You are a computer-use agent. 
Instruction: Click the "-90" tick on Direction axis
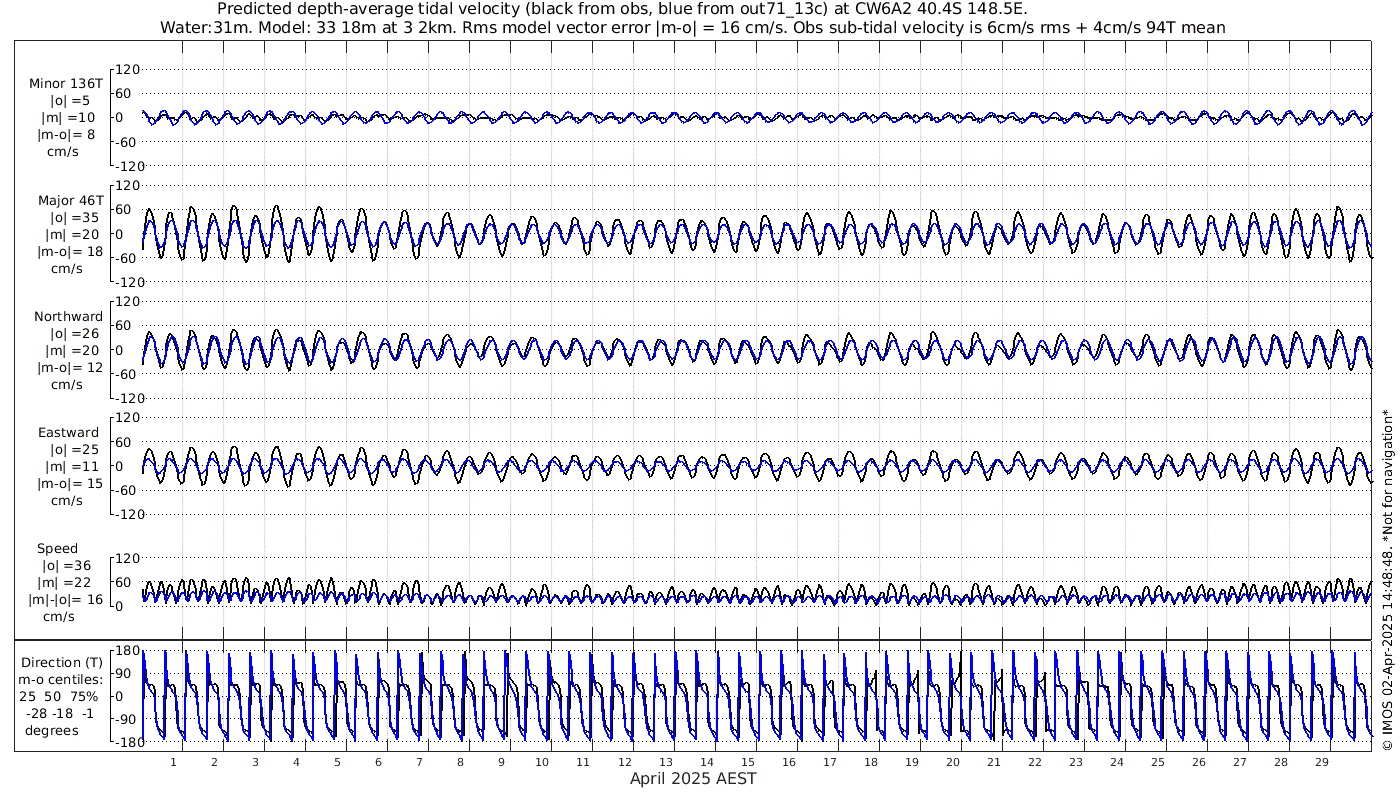coord(127,719)
